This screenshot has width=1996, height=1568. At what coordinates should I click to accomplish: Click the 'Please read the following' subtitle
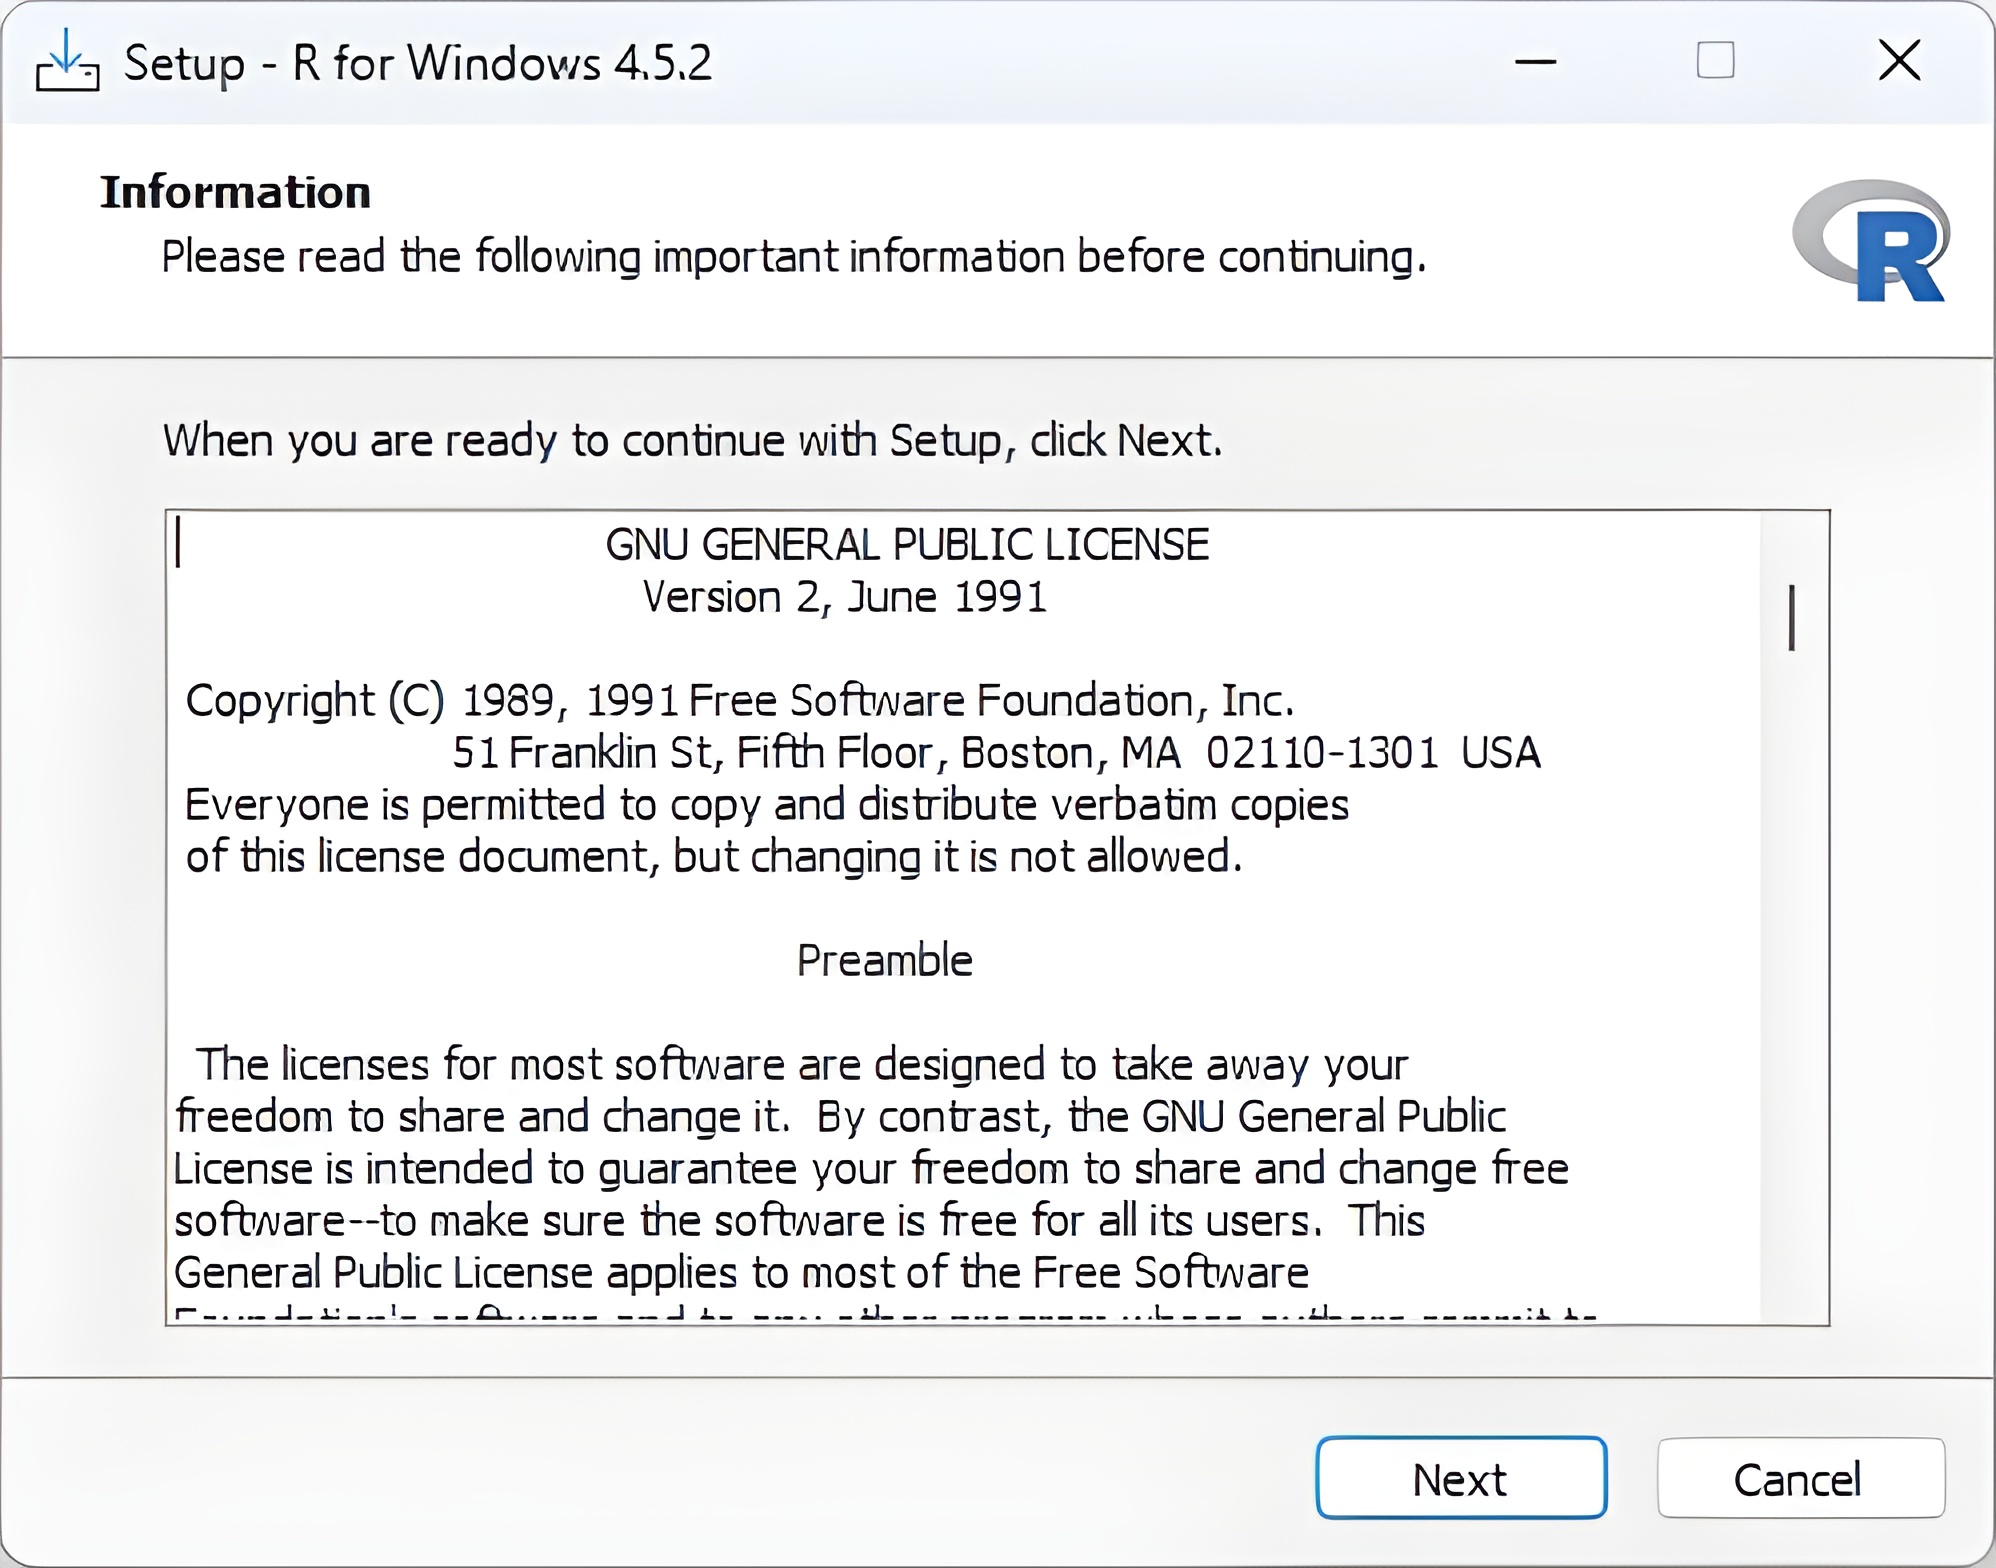tap(793, 257)
